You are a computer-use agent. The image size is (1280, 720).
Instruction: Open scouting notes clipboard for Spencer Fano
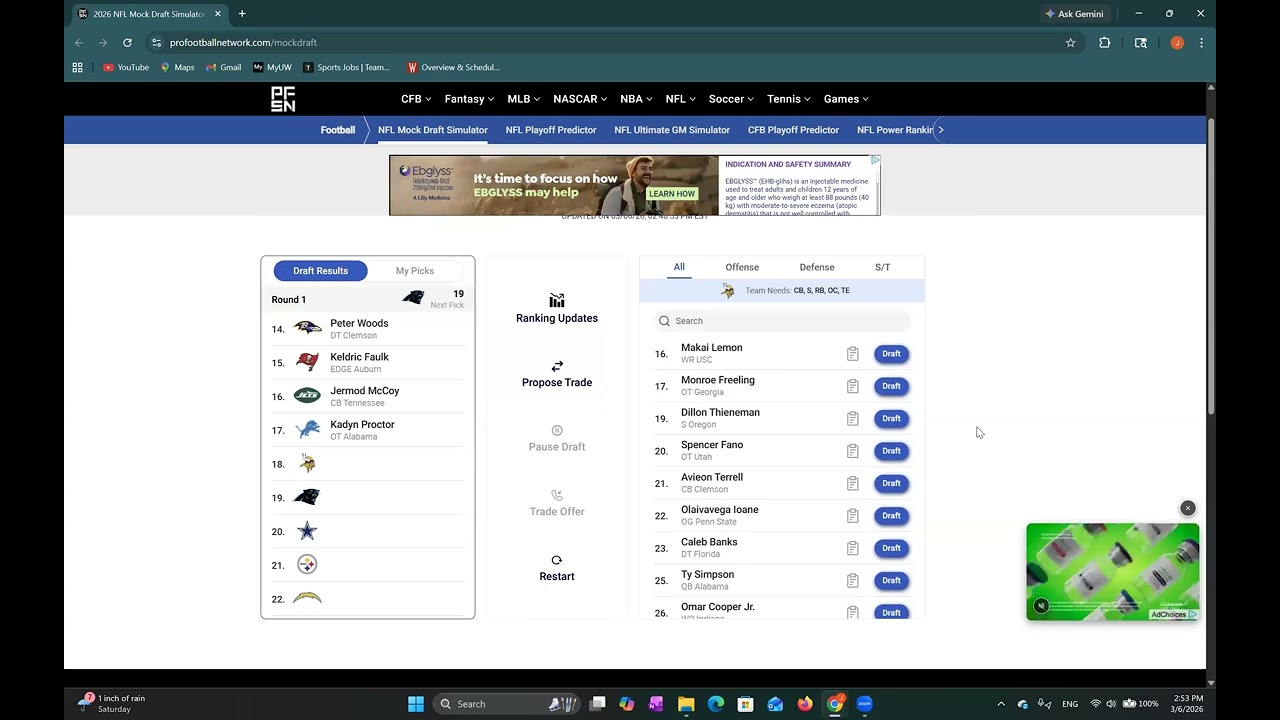[853, 451]
